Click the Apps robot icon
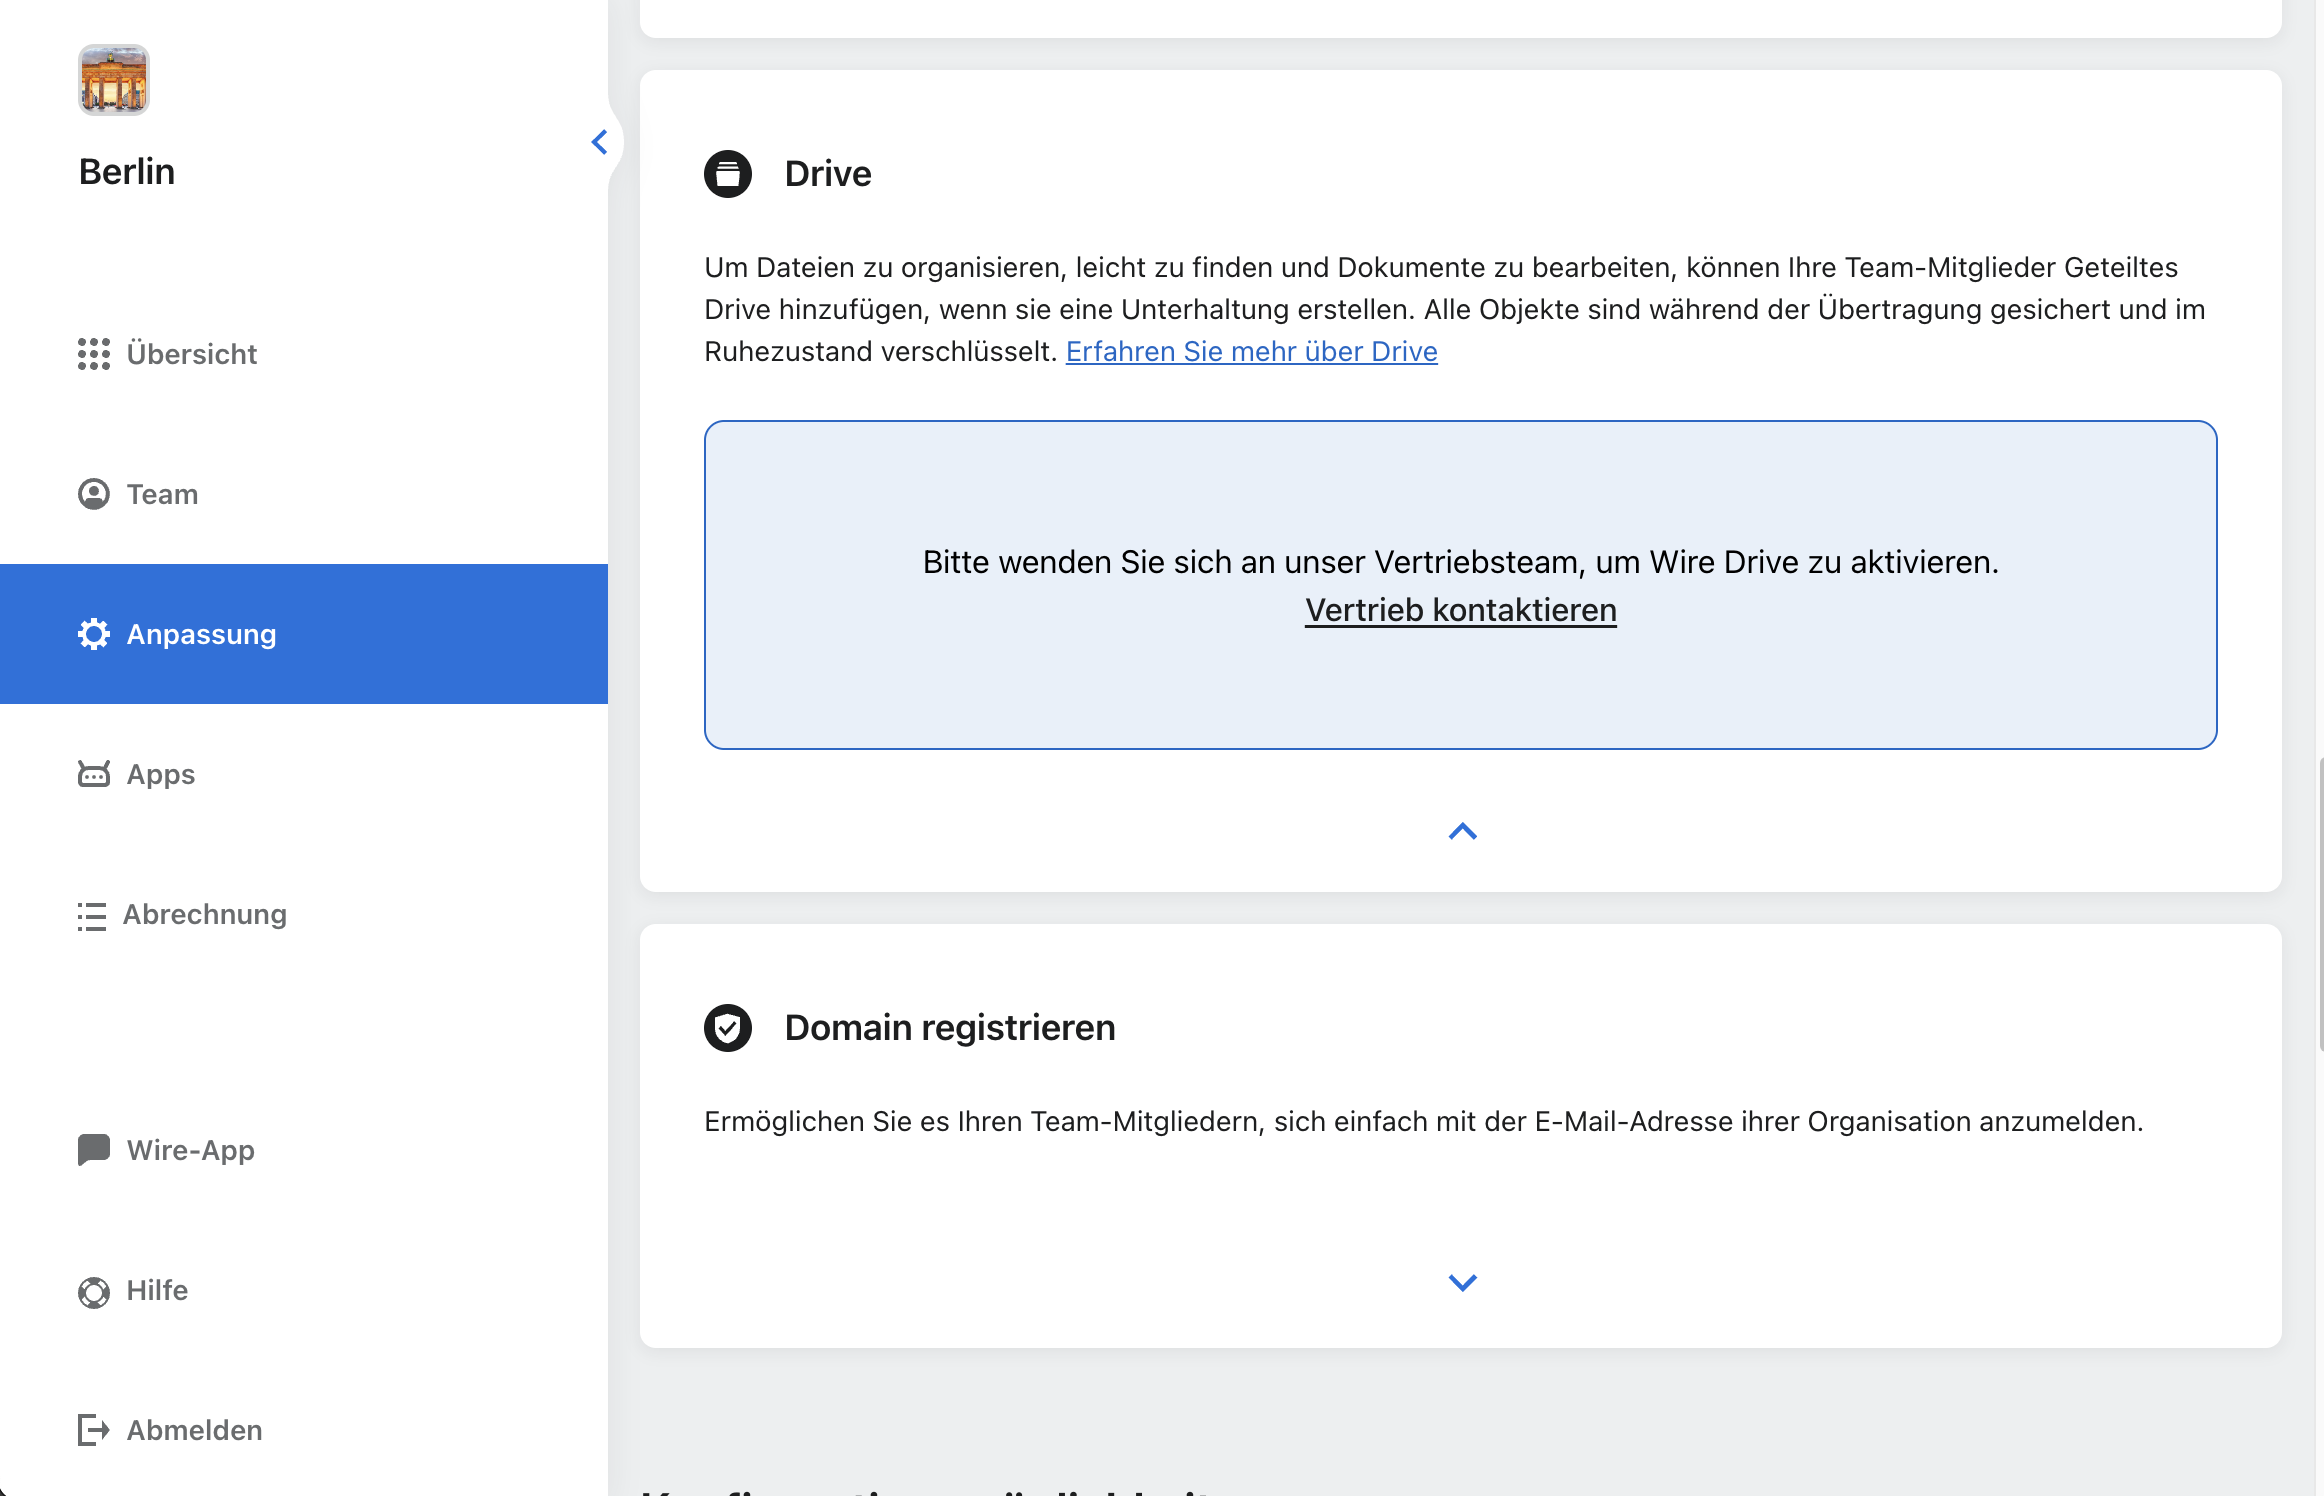This screenshot has height=1496, width=2324. tap(94, 774)
